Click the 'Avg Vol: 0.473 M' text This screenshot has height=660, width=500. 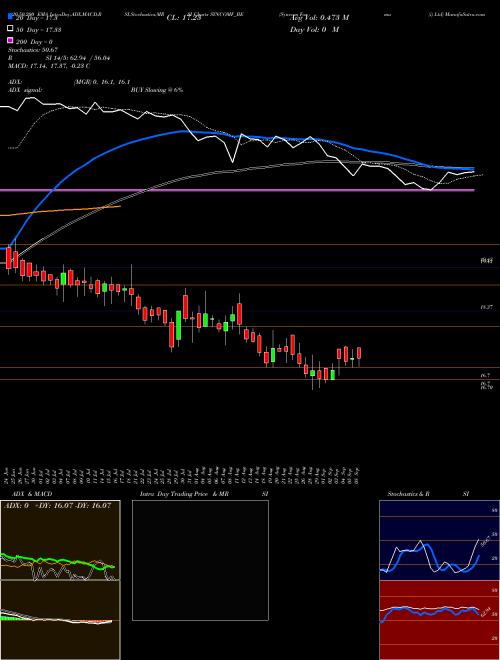tap(319, 18)
